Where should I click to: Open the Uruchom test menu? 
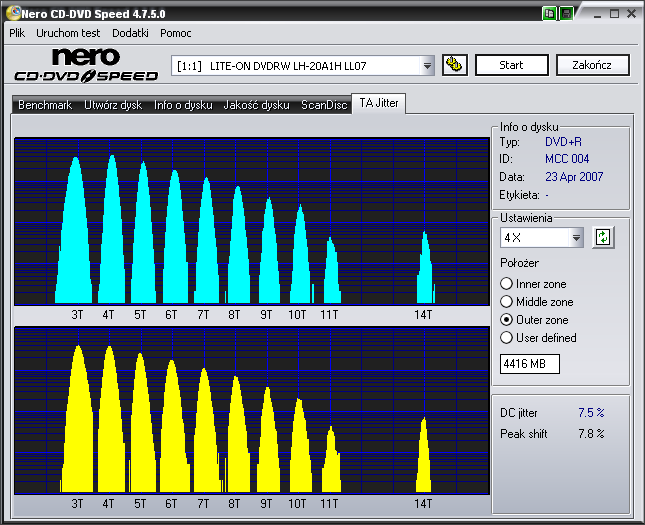pos(68,33)
